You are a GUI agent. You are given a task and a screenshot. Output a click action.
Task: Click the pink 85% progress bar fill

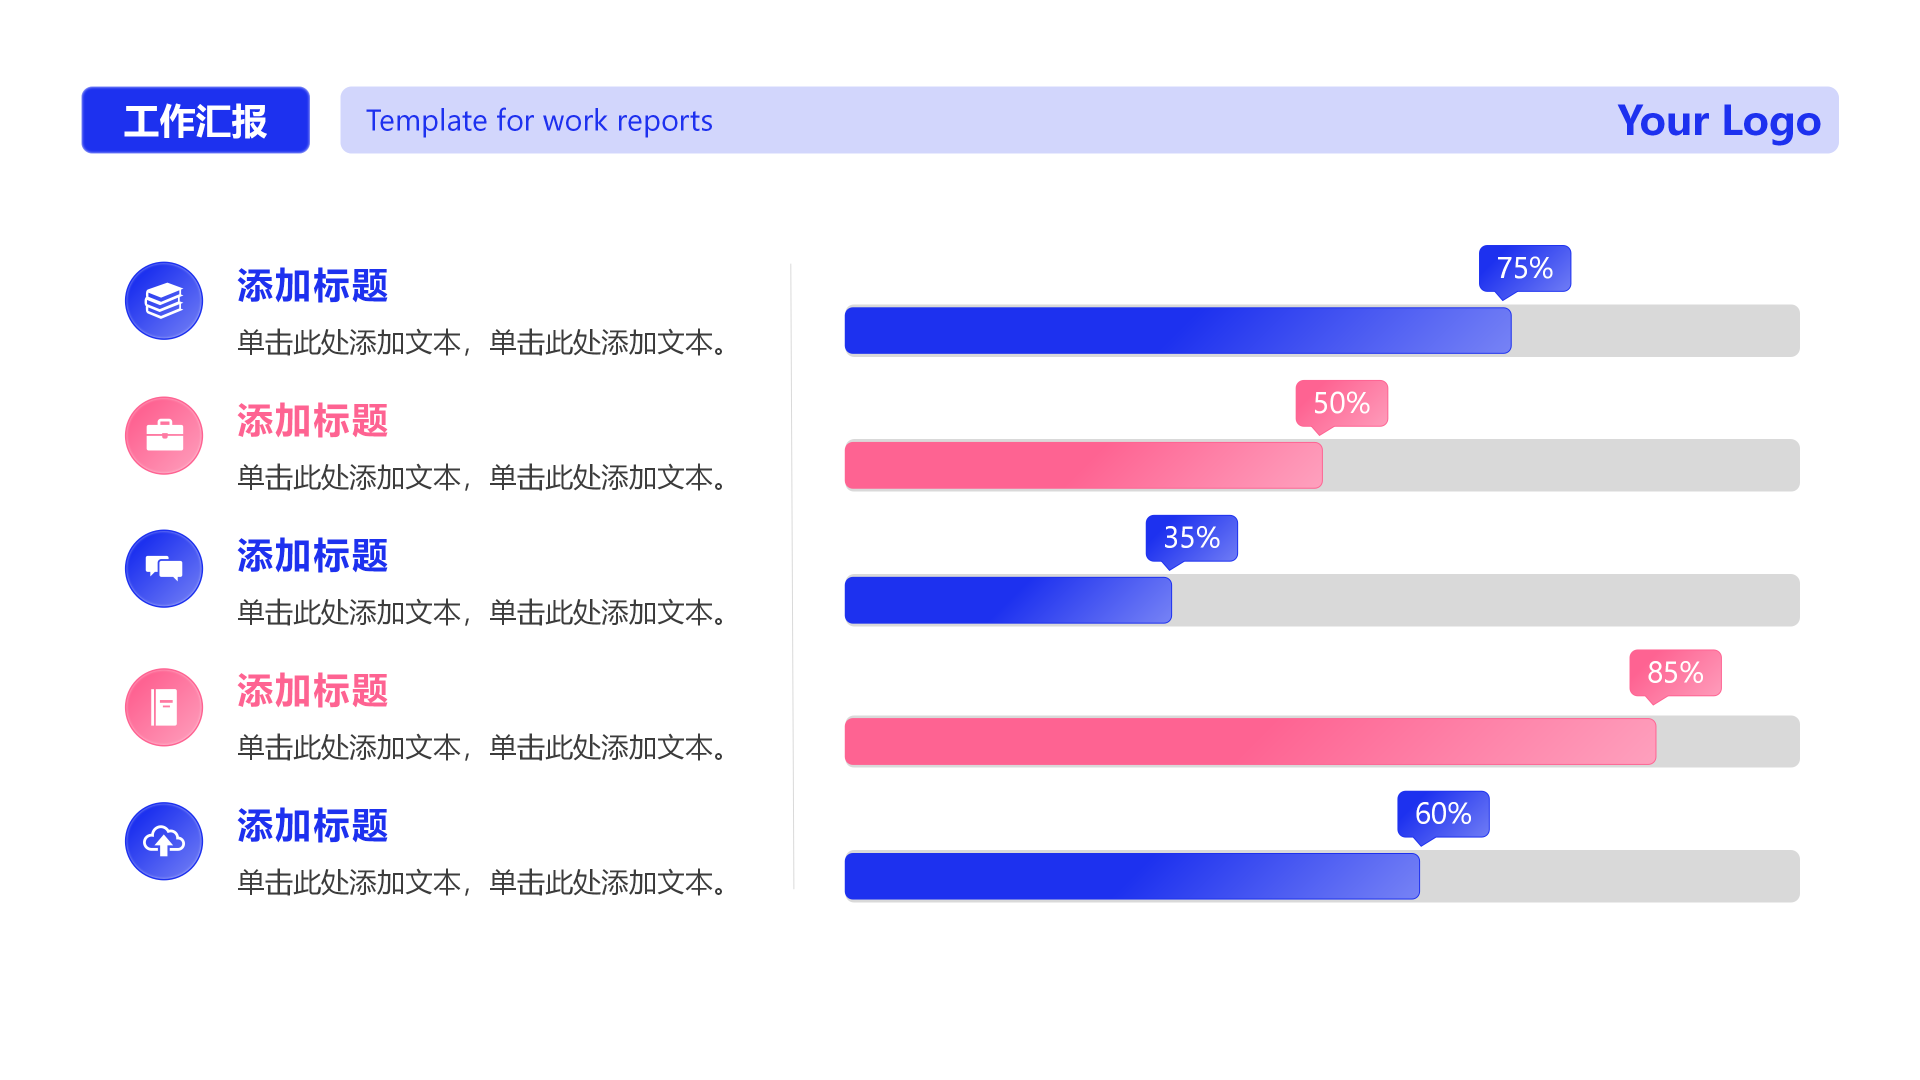coord(1249,742)
